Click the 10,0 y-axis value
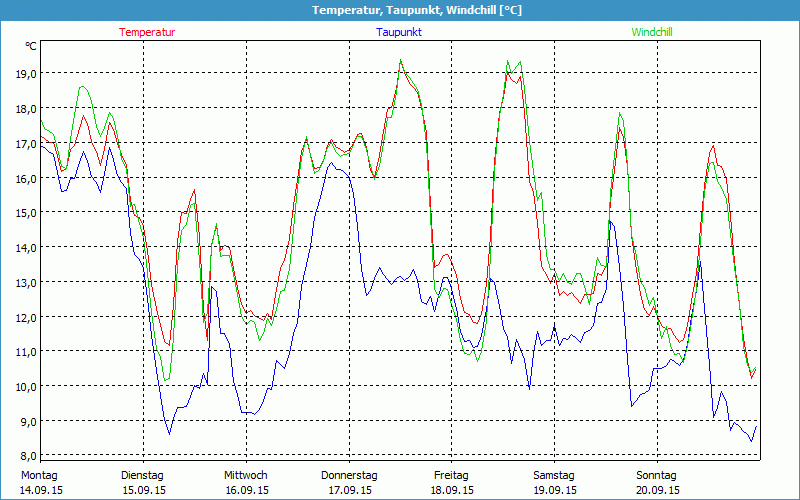This screenshot has width=800, height=500. tap(27, 387)
